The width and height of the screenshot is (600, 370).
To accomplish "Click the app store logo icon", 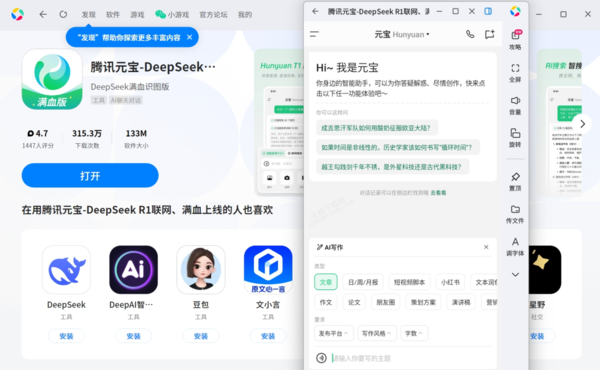I will pos(18,14).
